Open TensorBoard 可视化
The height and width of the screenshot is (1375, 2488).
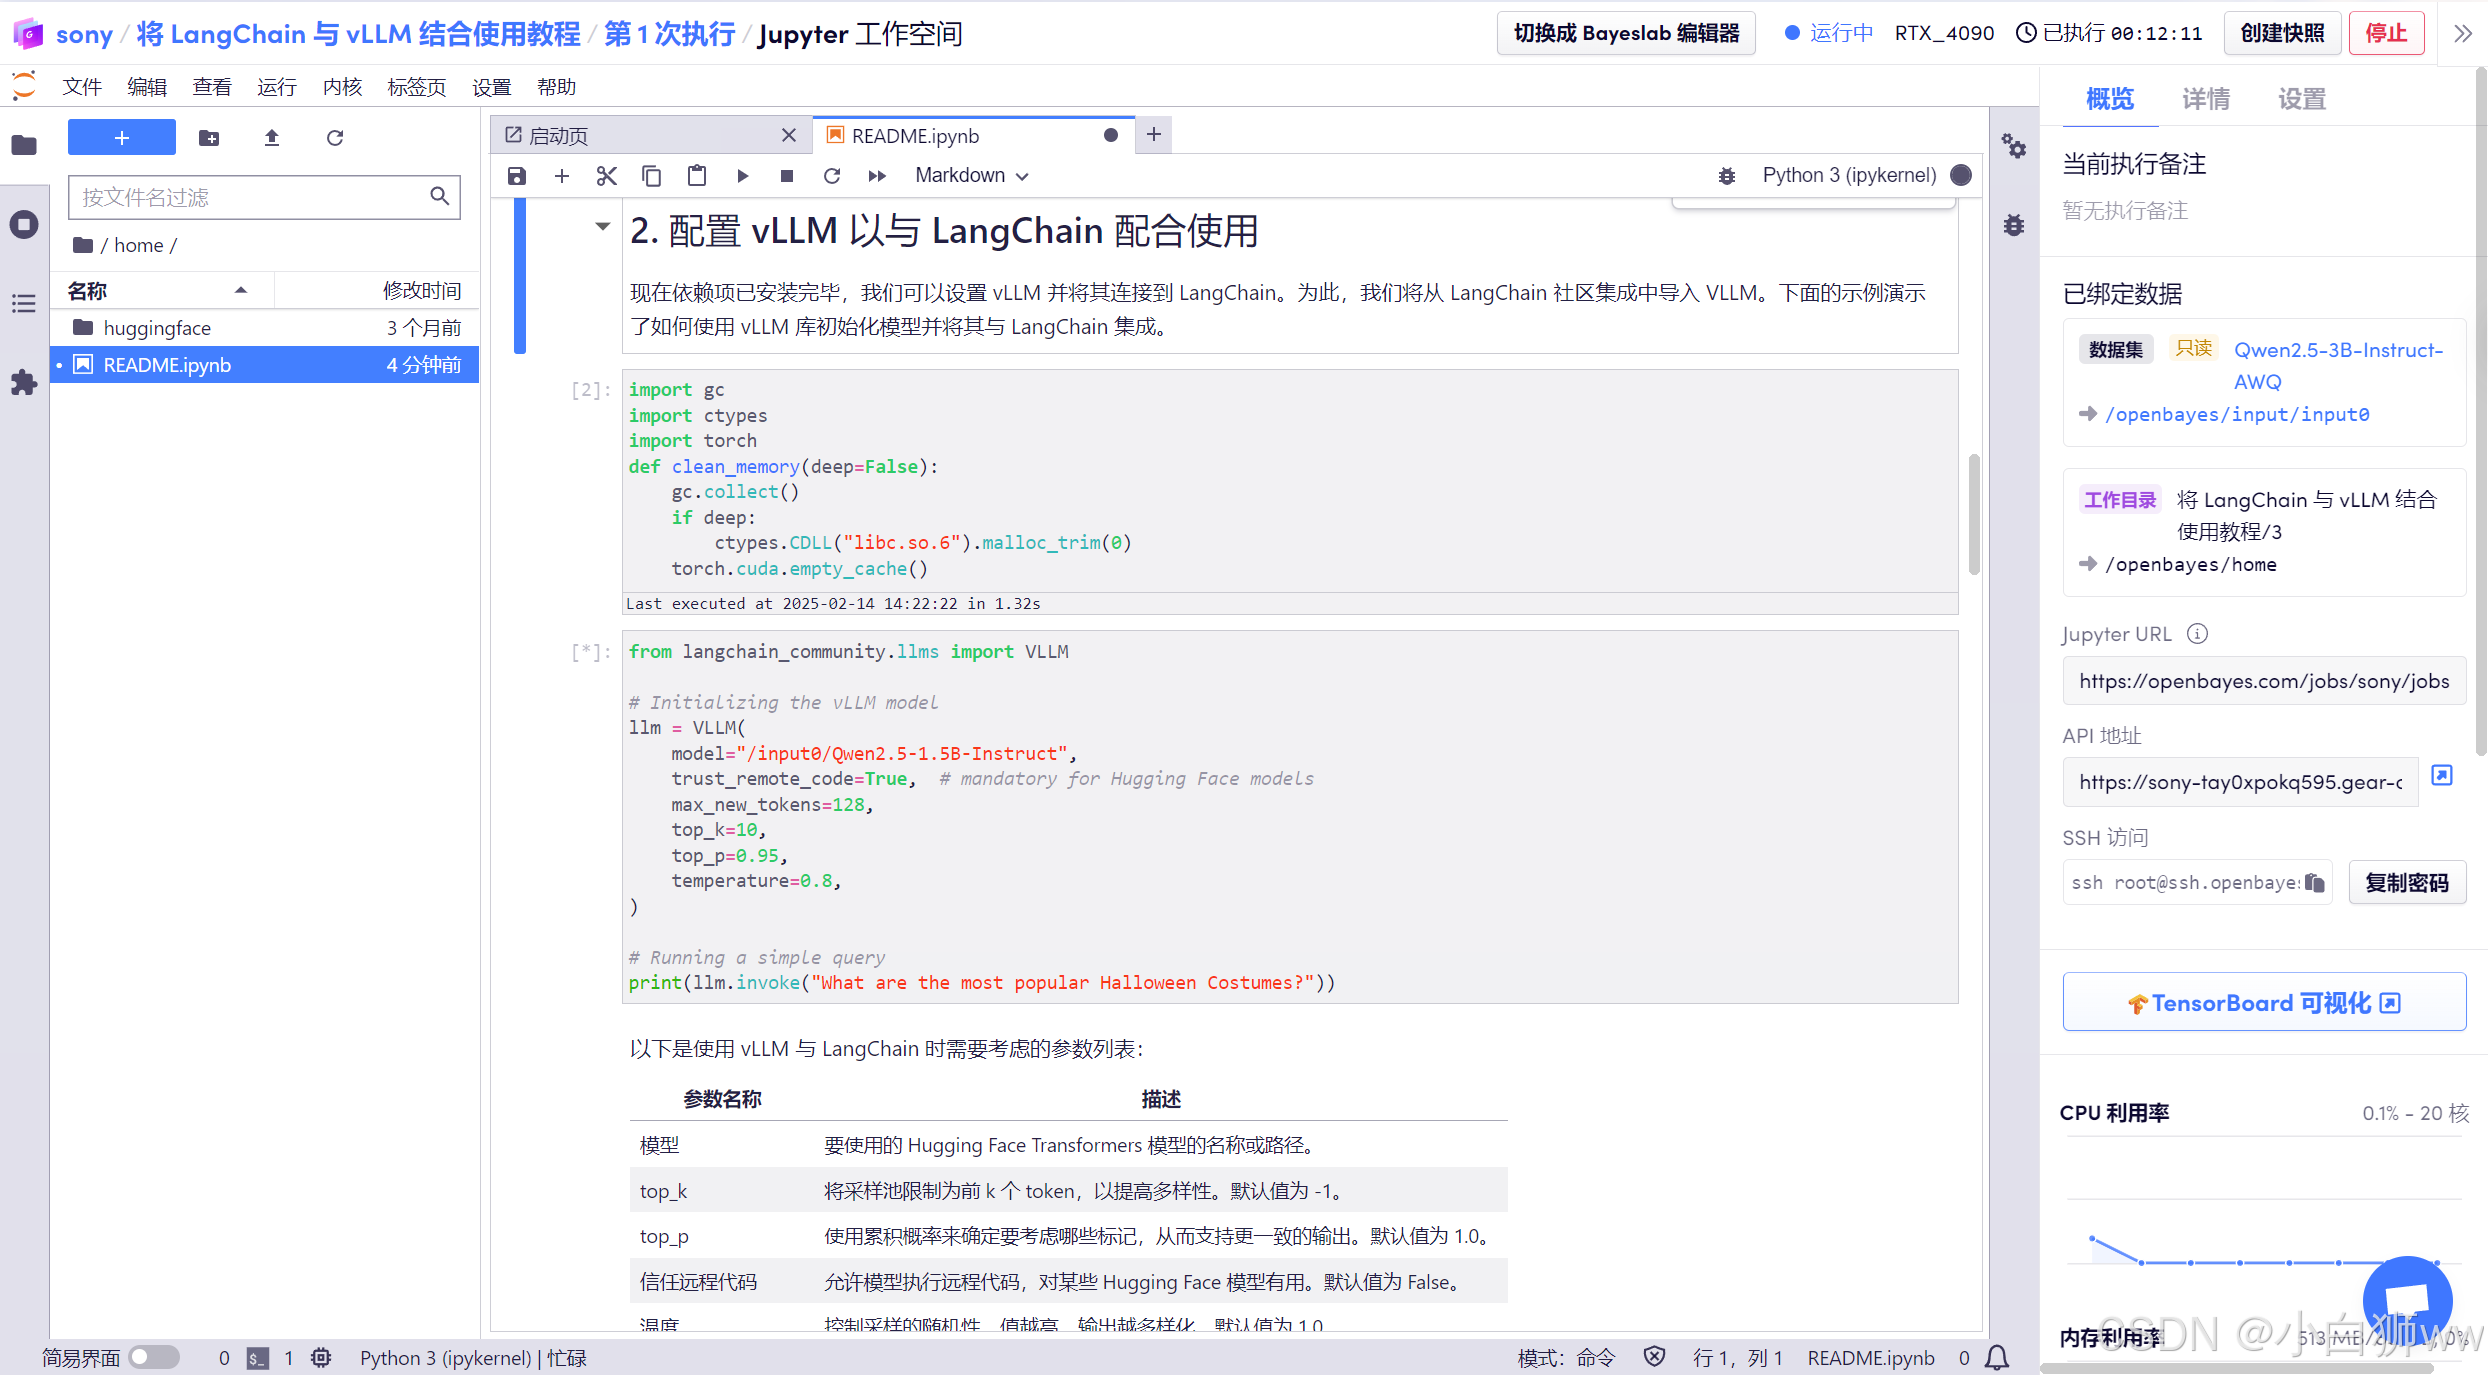coord(2262,1002)
